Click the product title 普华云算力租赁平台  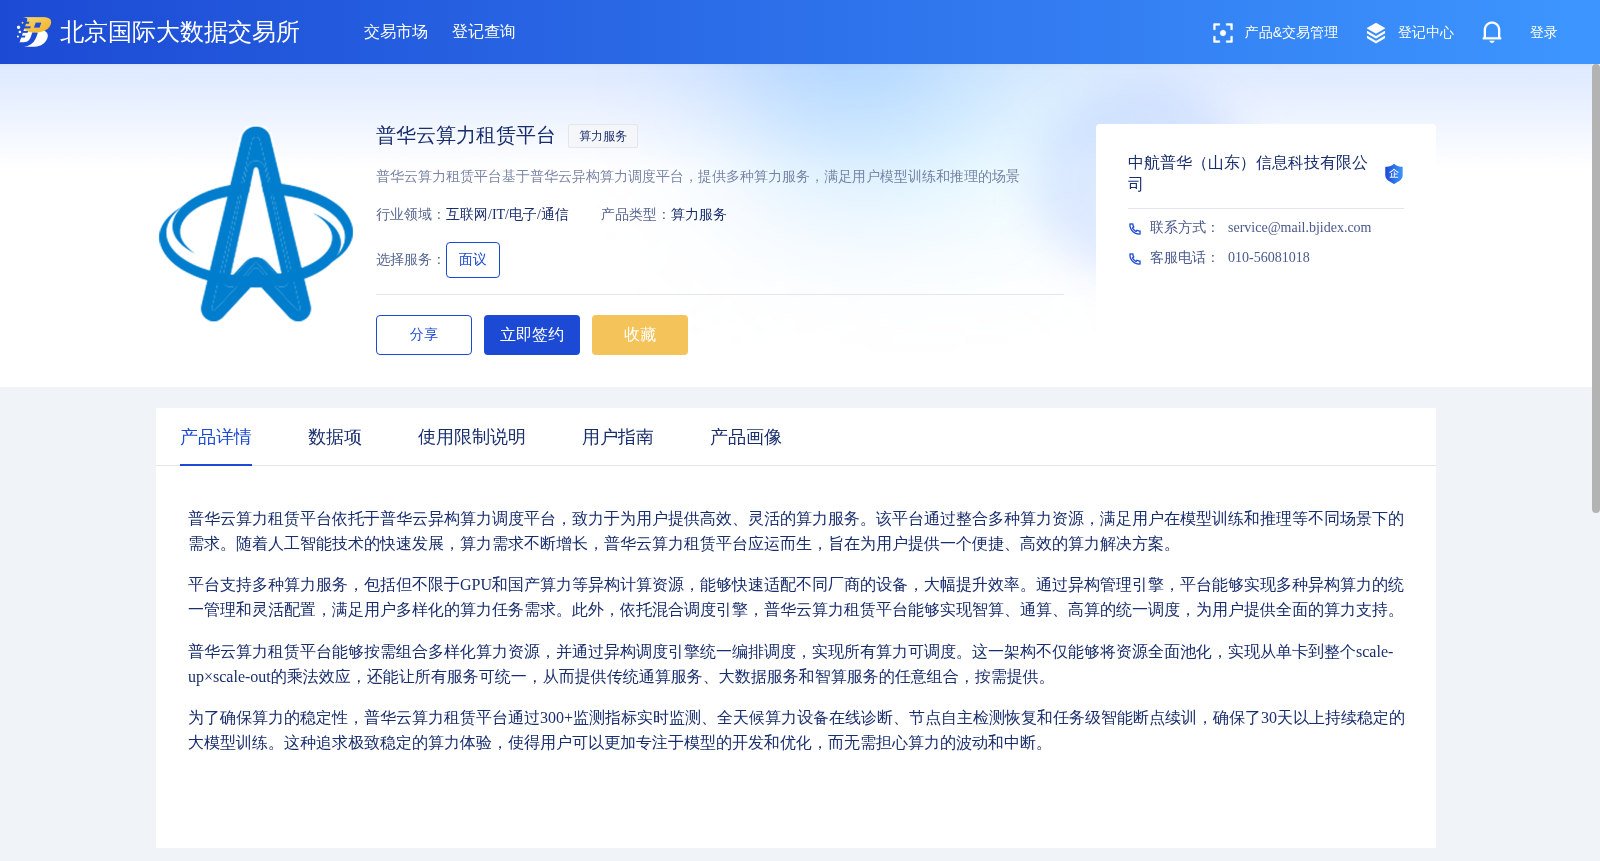pos(466,136)
